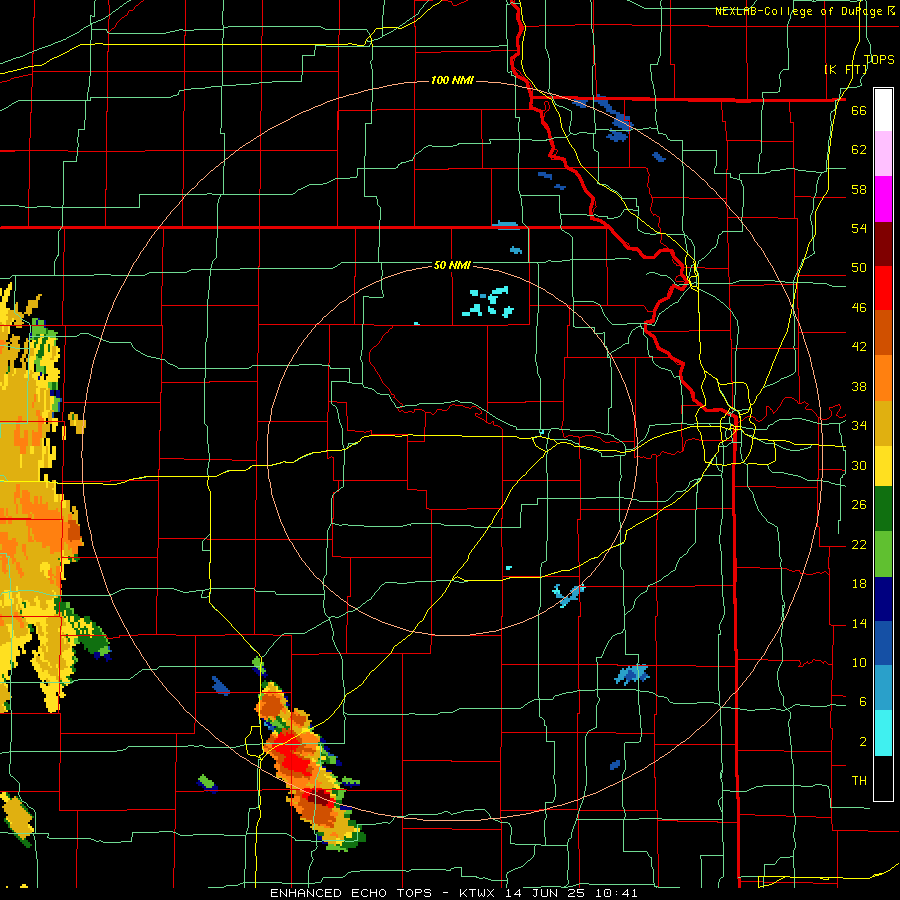Select the bright orange legend swatch
This screenshot has height=900, width=900.
(x=883, y=378)
